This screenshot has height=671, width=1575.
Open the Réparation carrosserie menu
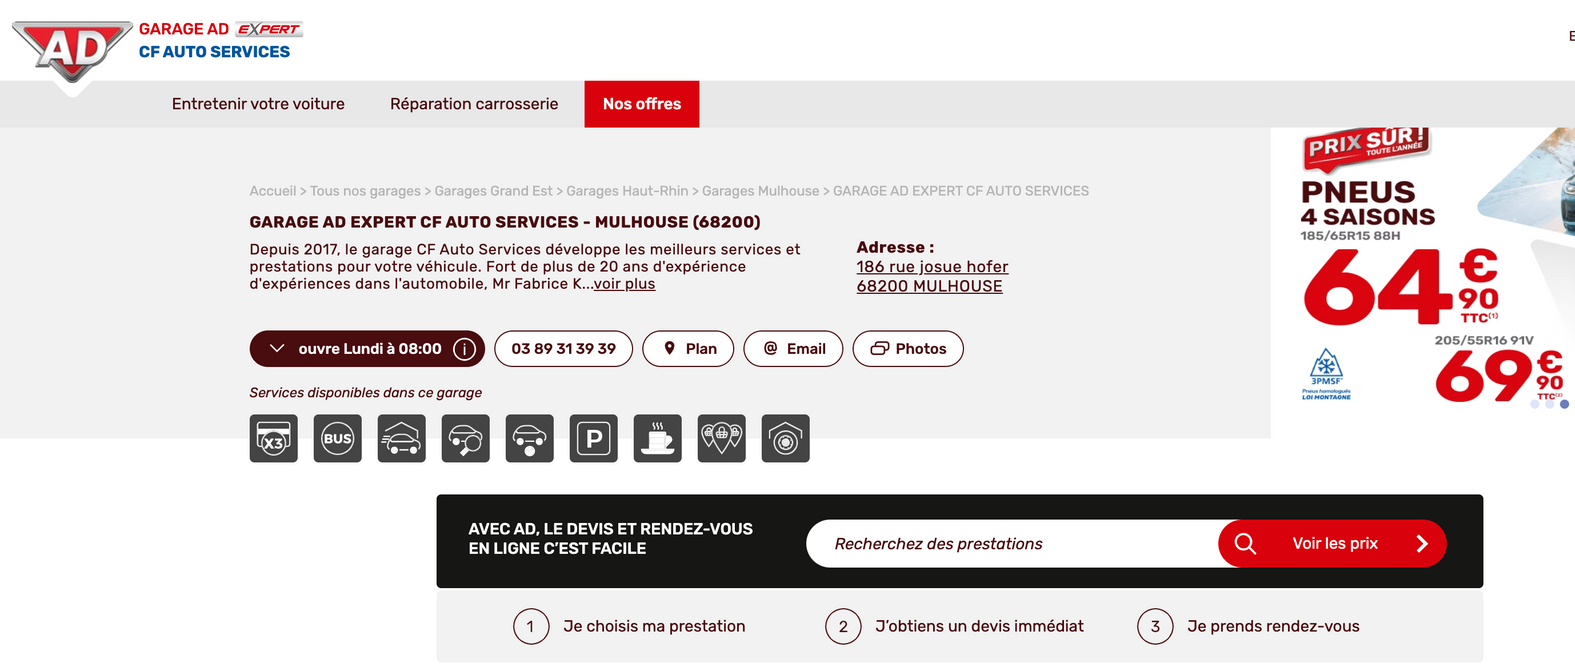pos(474,104)
